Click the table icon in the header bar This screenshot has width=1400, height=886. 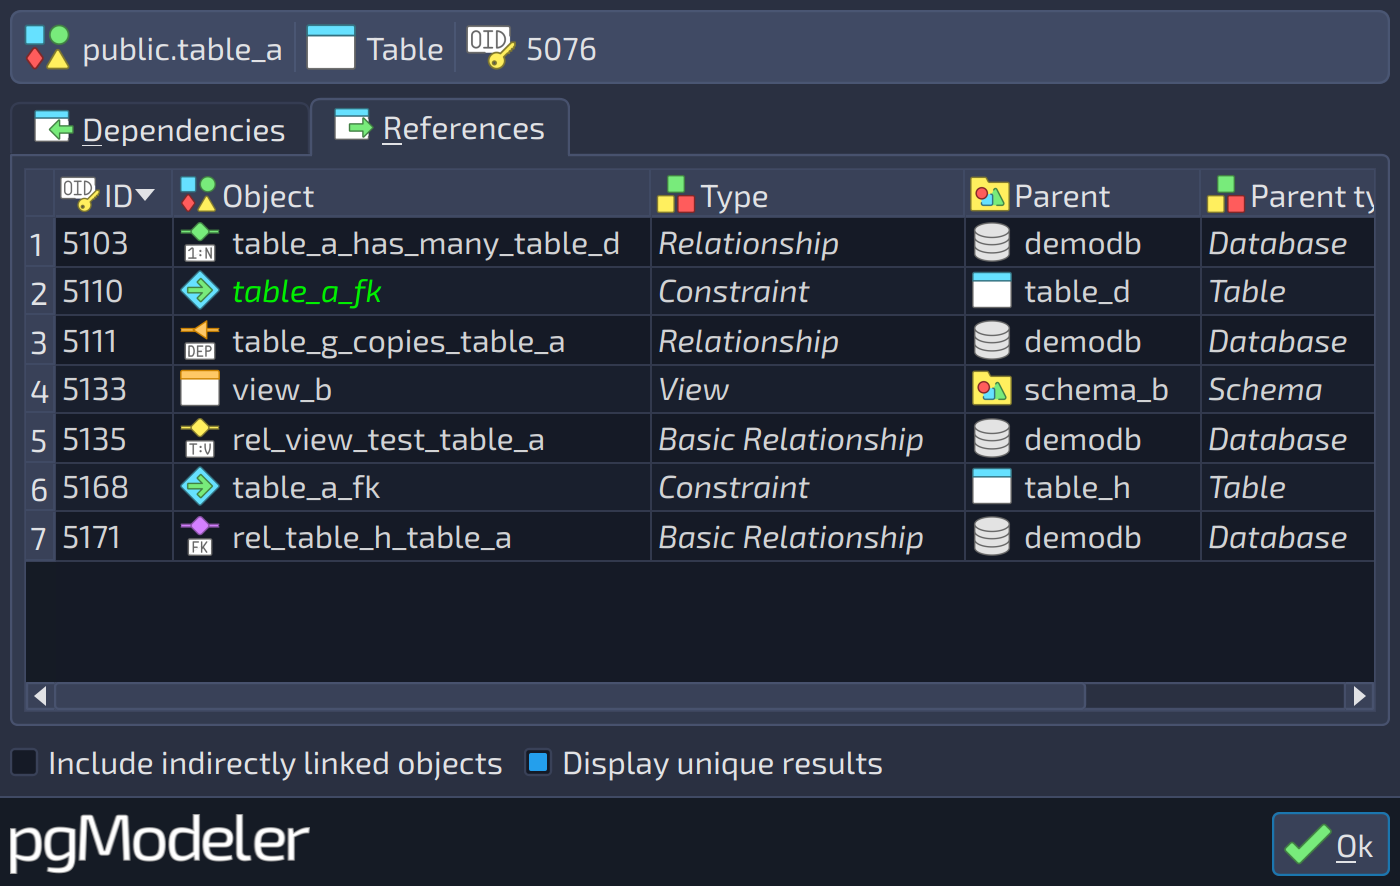(331, 48)
